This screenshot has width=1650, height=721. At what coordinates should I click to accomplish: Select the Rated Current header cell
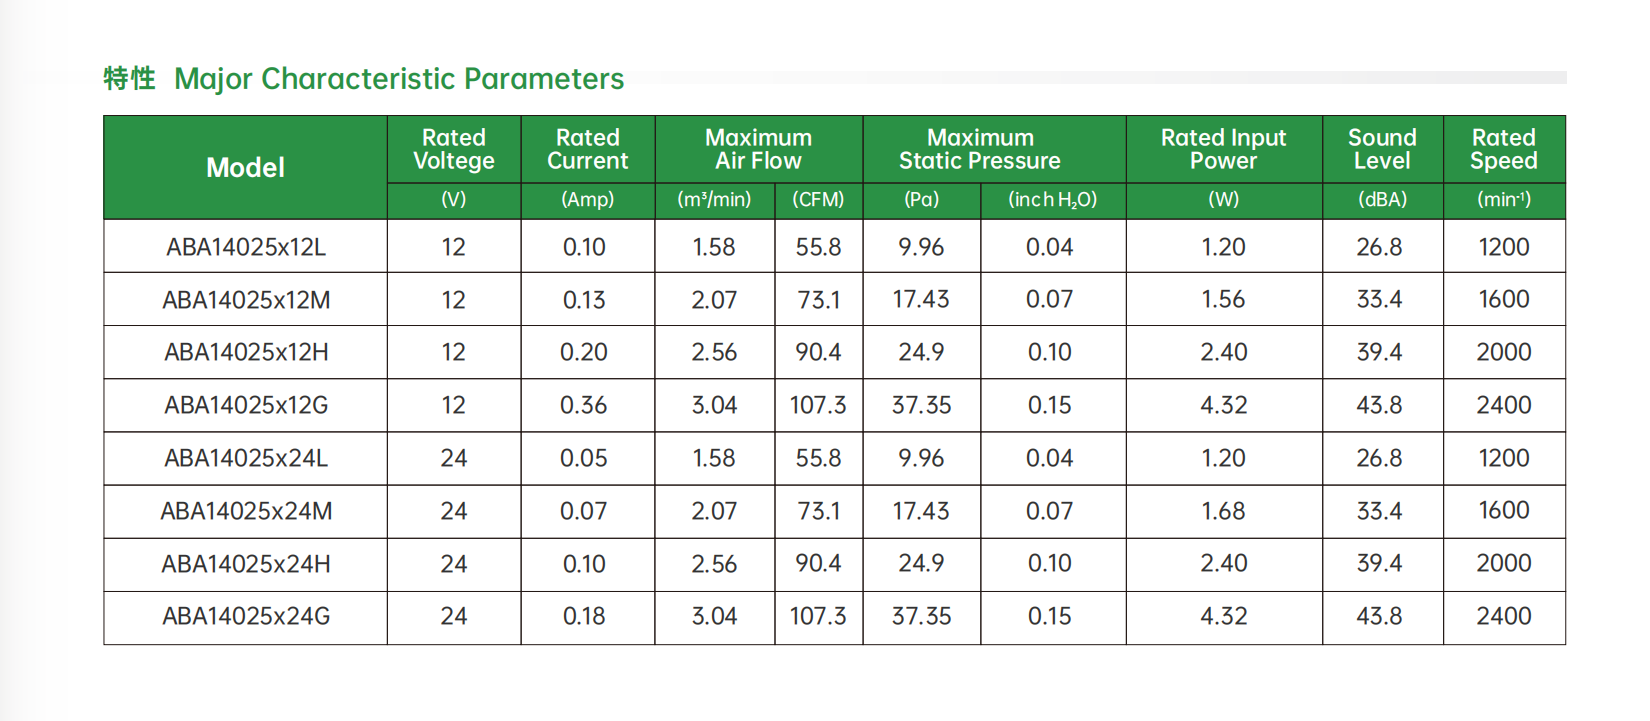(588, 149)
